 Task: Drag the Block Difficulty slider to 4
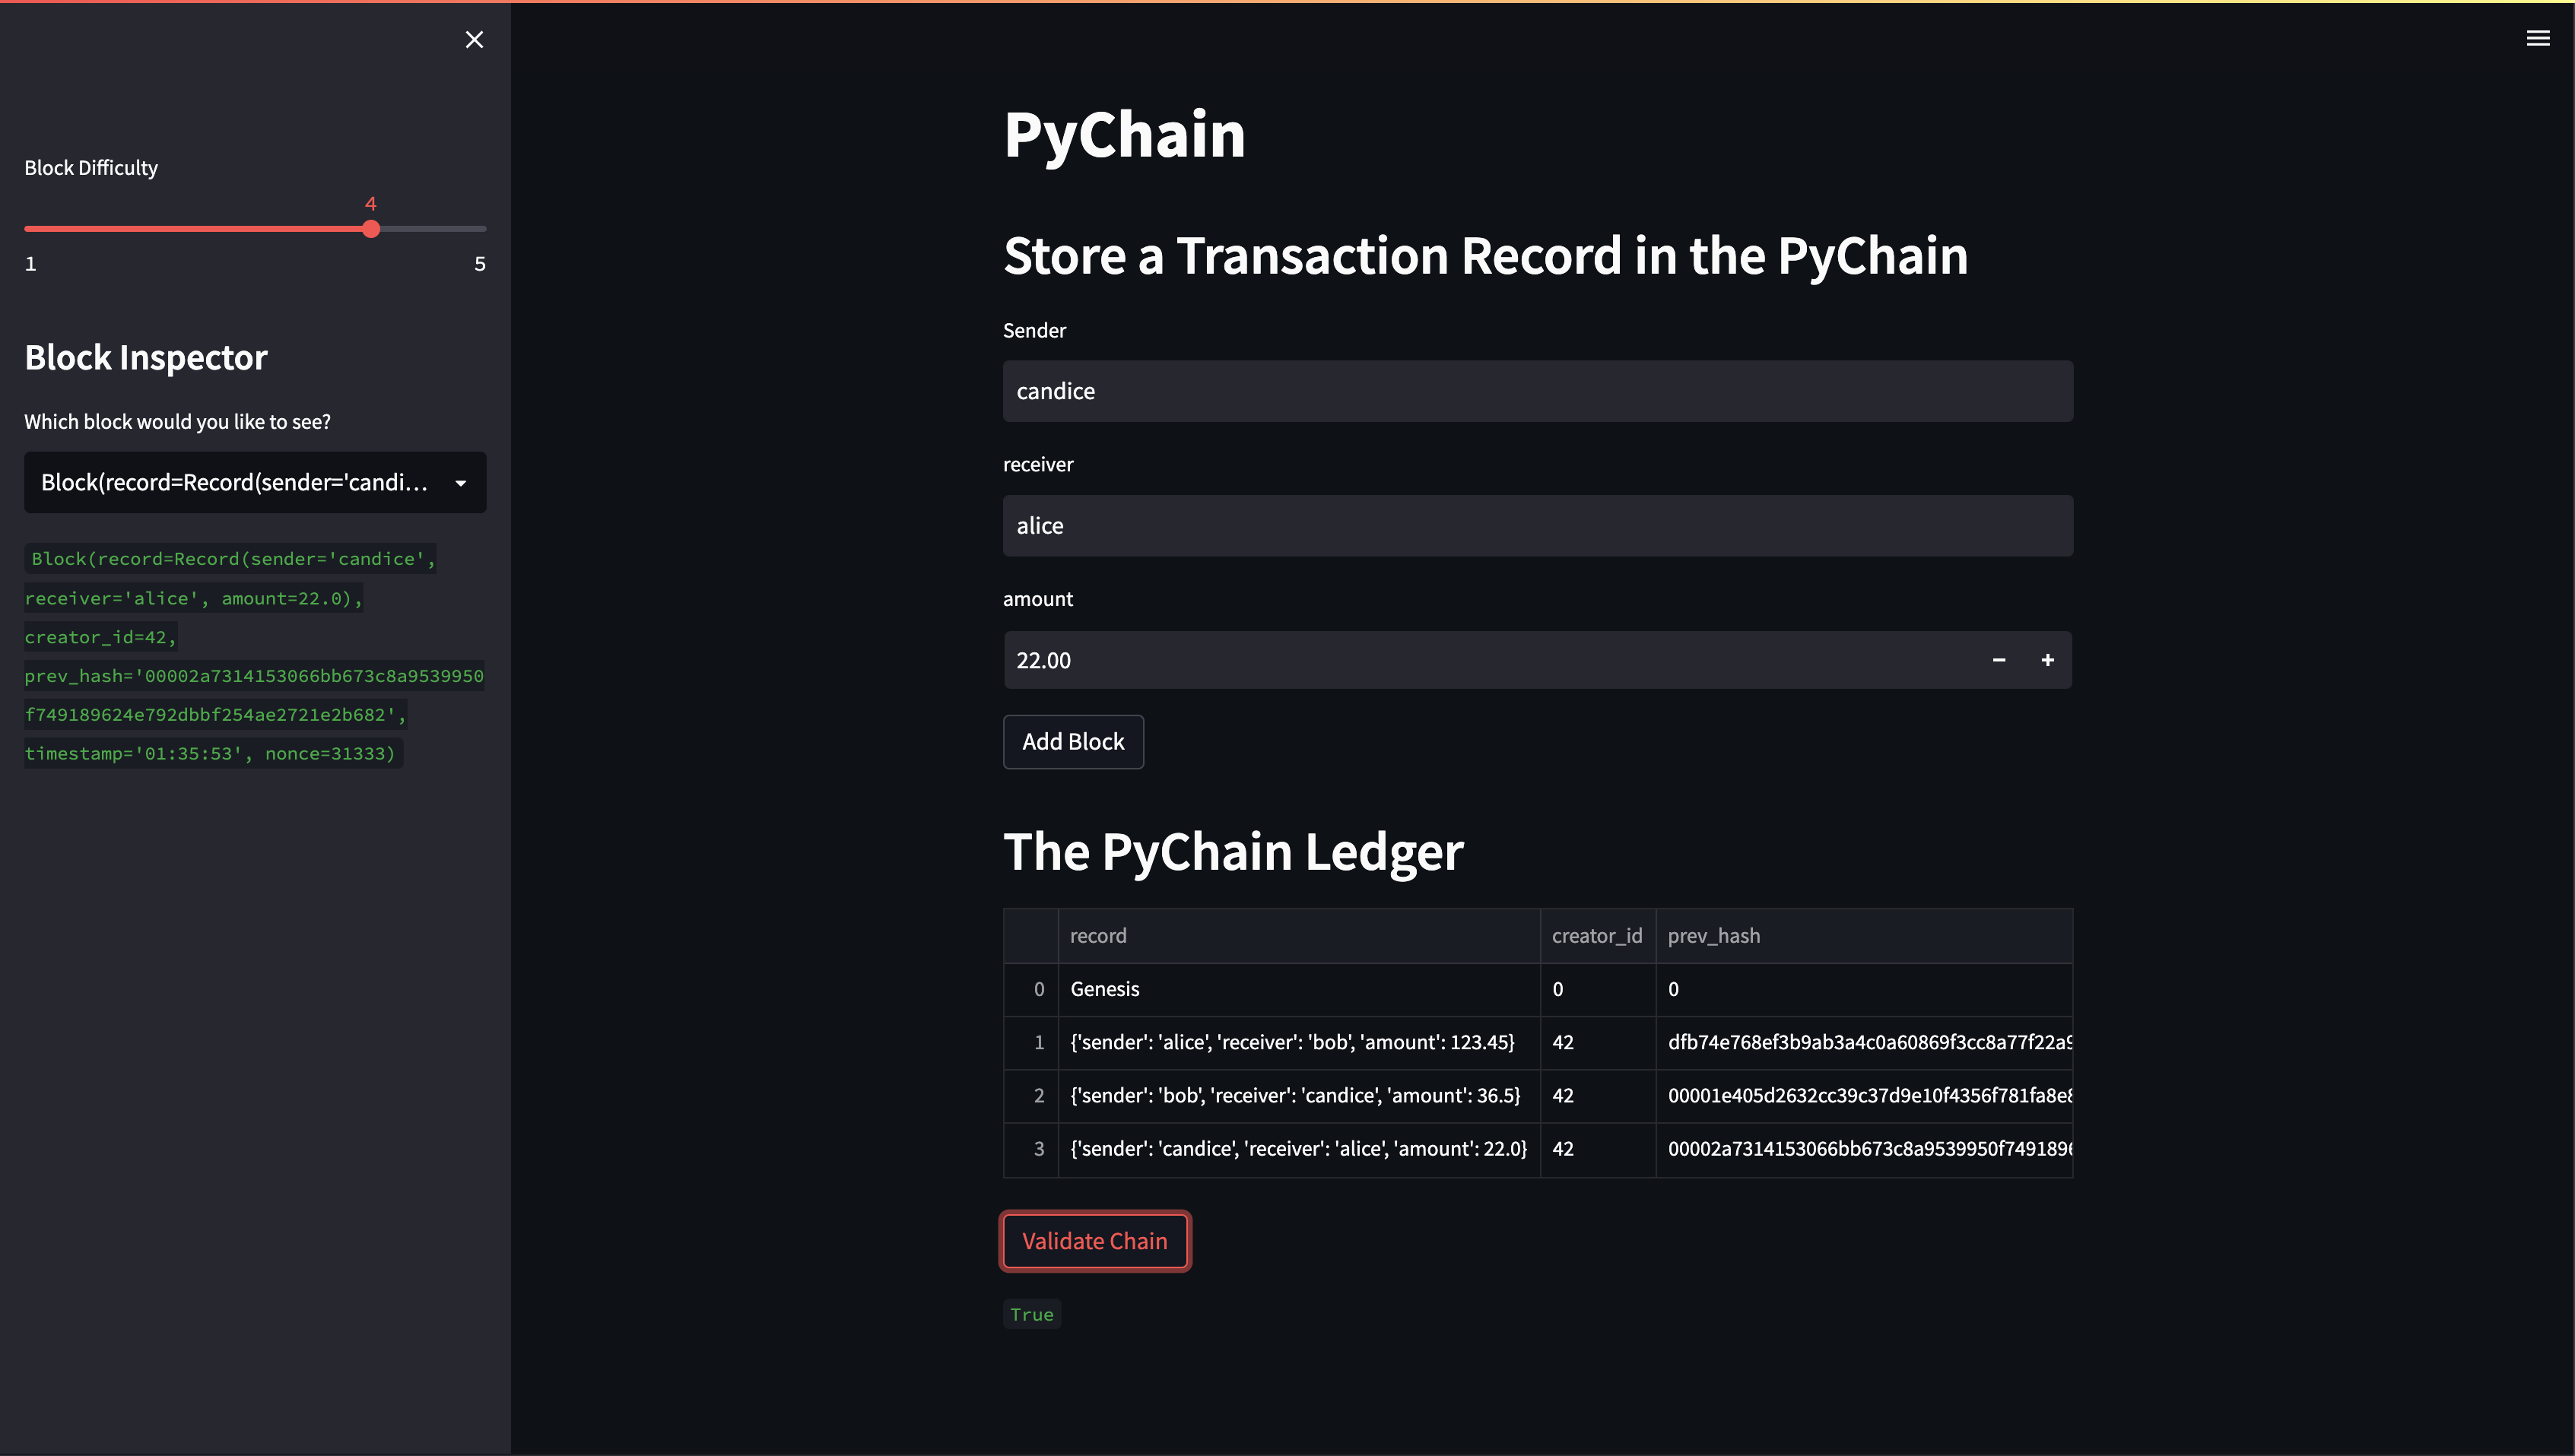[370, 228]
